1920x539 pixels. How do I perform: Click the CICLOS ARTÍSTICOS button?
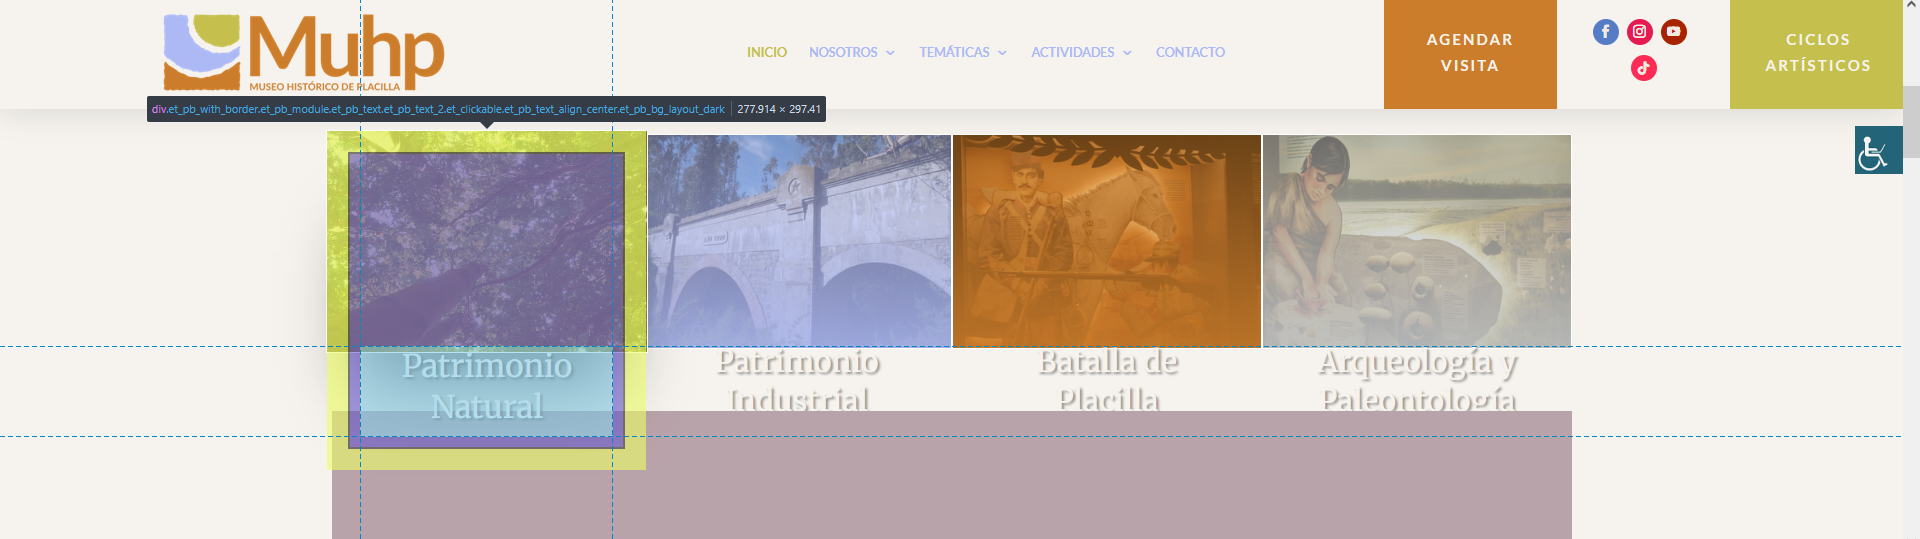(1817, 54)
